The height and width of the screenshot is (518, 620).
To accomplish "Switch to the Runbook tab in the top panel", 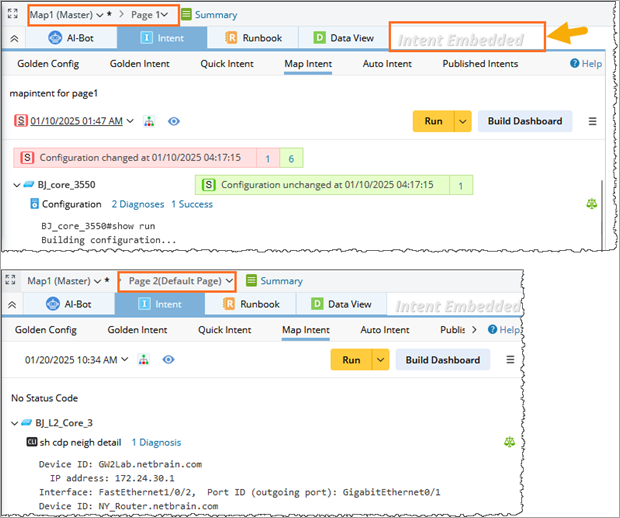I will pos(253,38).
